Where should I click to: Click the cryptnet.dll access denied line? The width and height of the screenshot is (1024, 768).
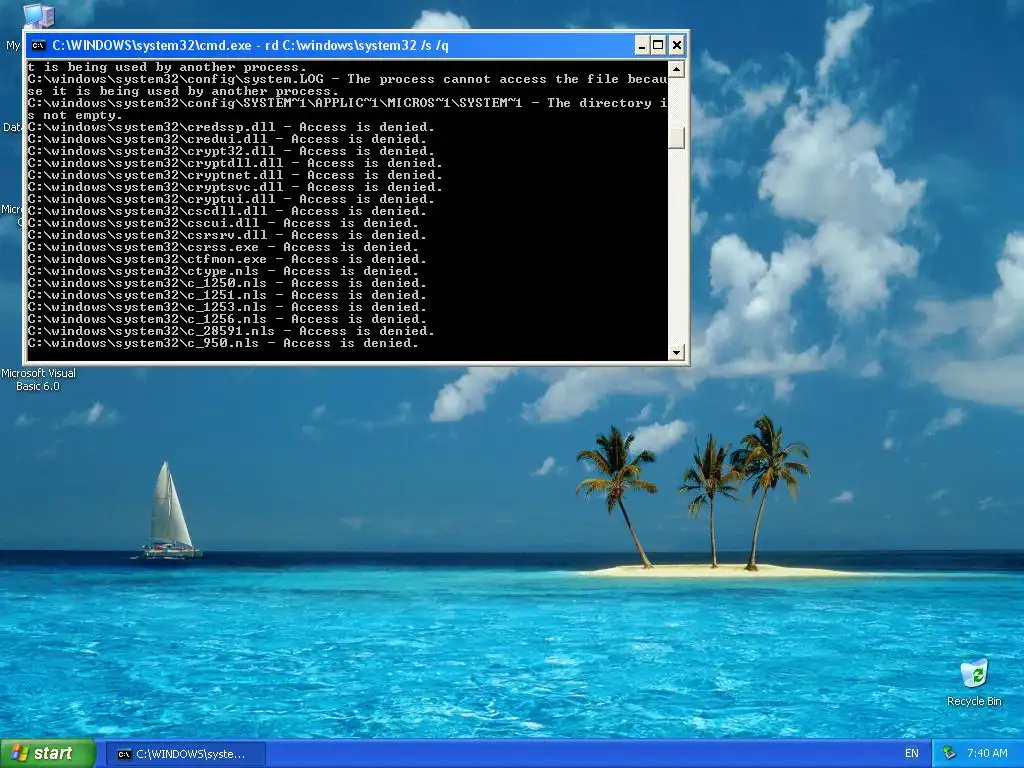click(x=235, y=175)
